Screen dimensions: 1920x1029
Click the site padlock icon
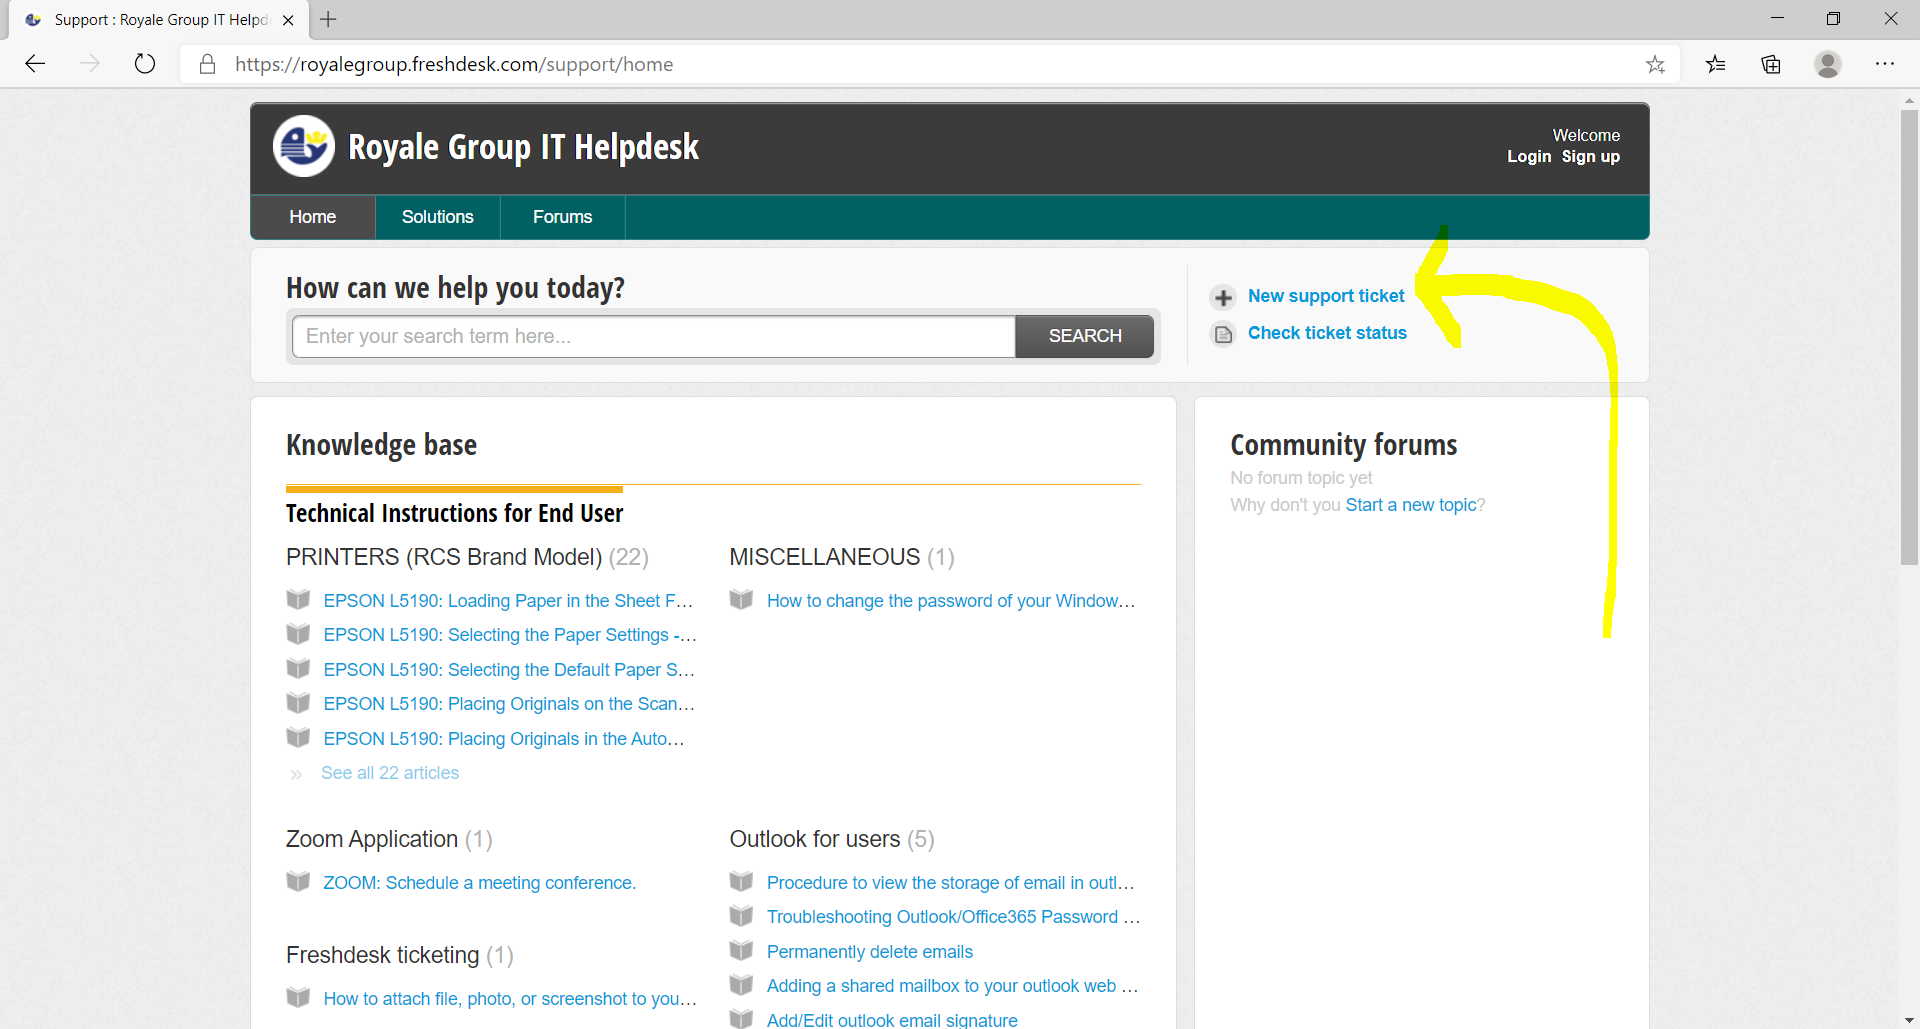[x=207, y=64]
